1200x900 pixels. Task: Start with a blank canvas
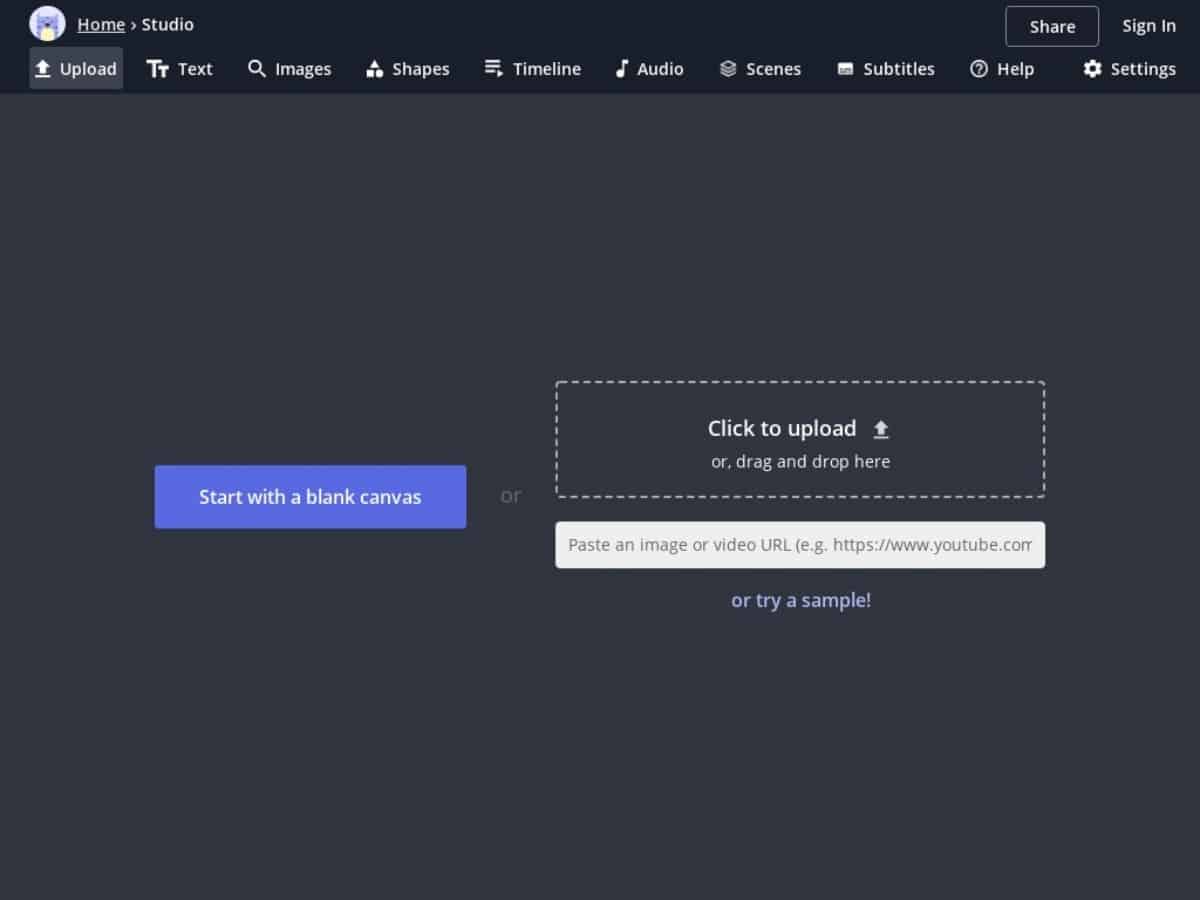310,496
